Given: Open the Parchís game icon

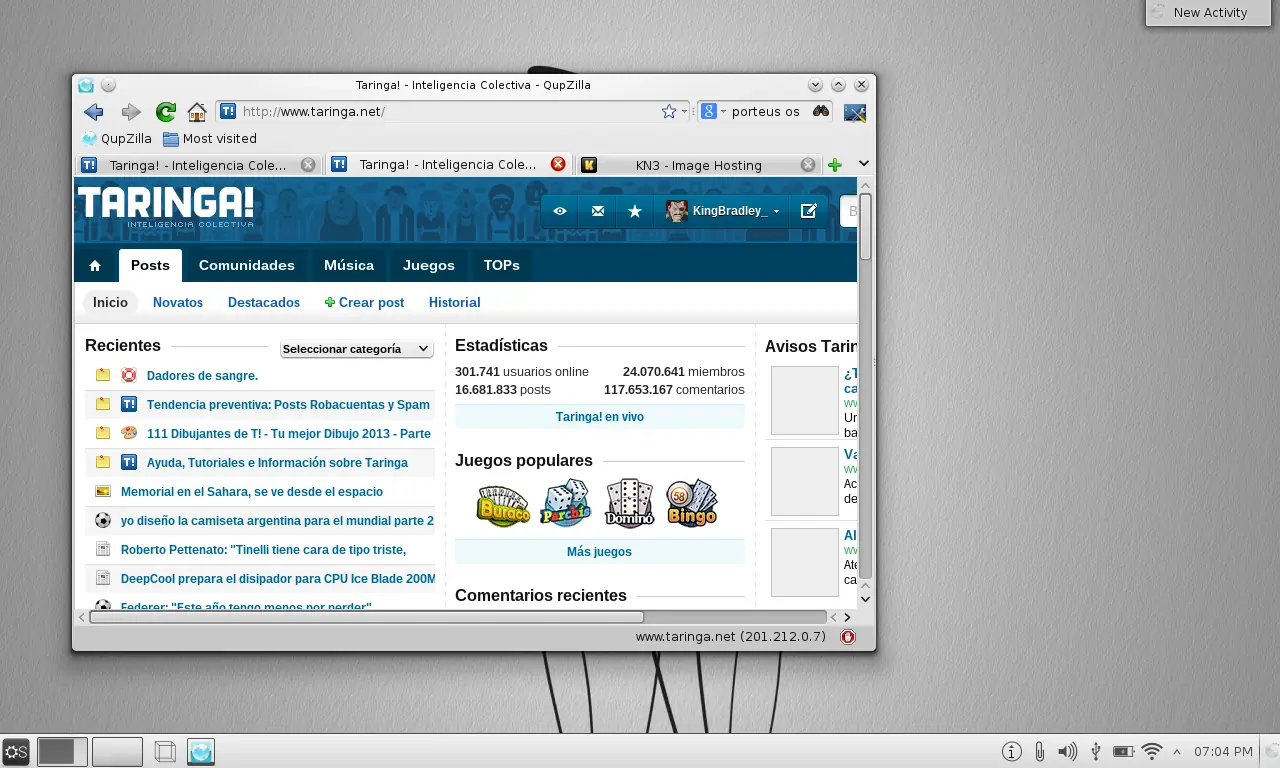Looking at the screenshot, I should tap(566, 503).
